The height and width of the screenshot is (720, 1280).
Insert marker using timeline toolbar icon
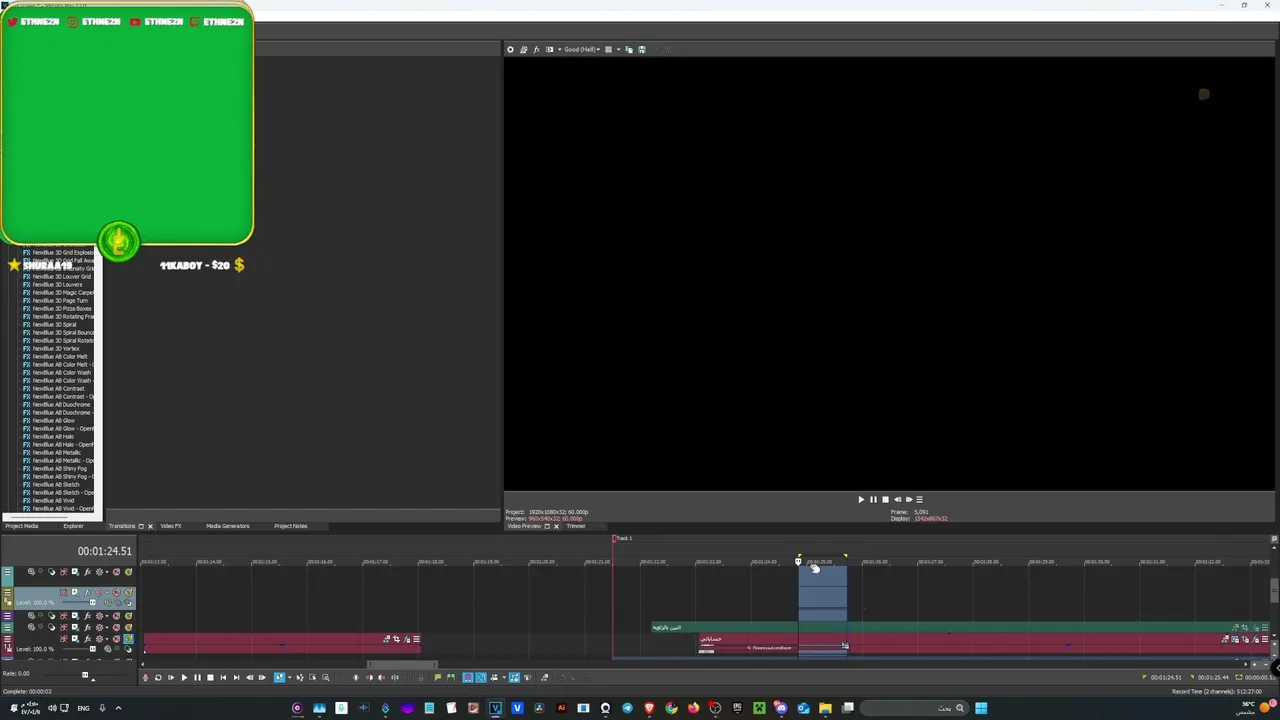coord(437,678)
